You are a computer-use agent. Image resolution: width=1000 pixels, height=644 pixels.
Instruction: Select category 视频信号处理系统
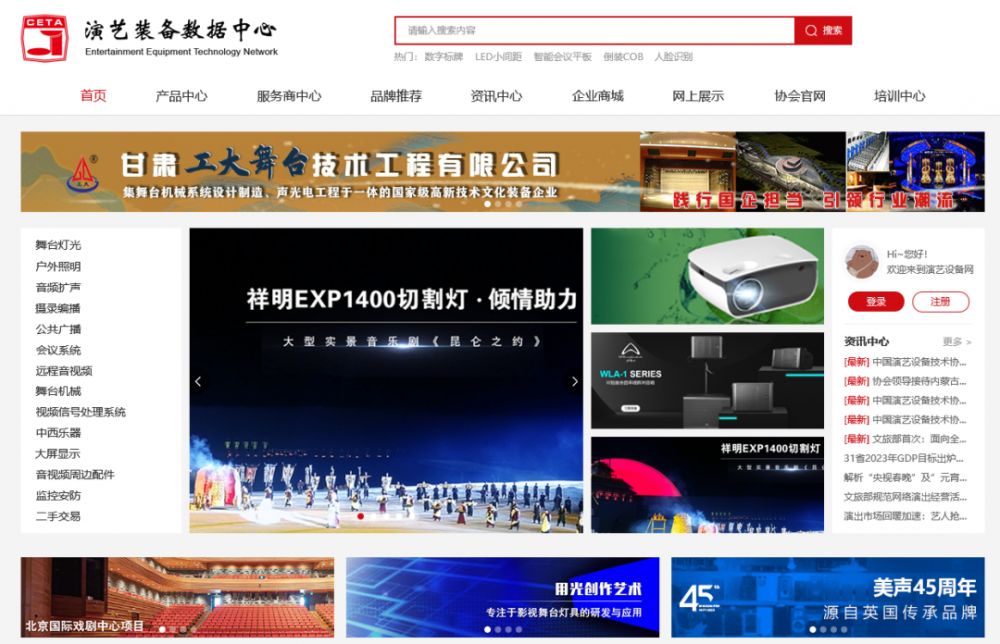[80, 412]
